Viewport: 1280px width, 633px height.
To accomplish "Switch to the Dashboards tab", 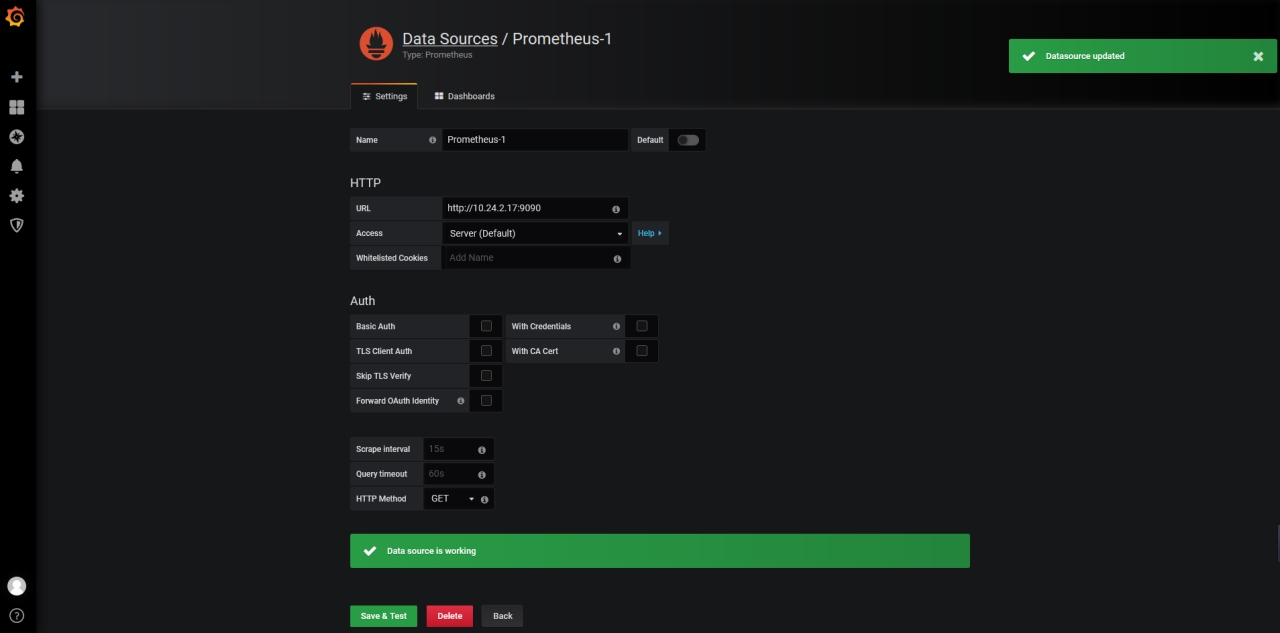I will [464, 96].
